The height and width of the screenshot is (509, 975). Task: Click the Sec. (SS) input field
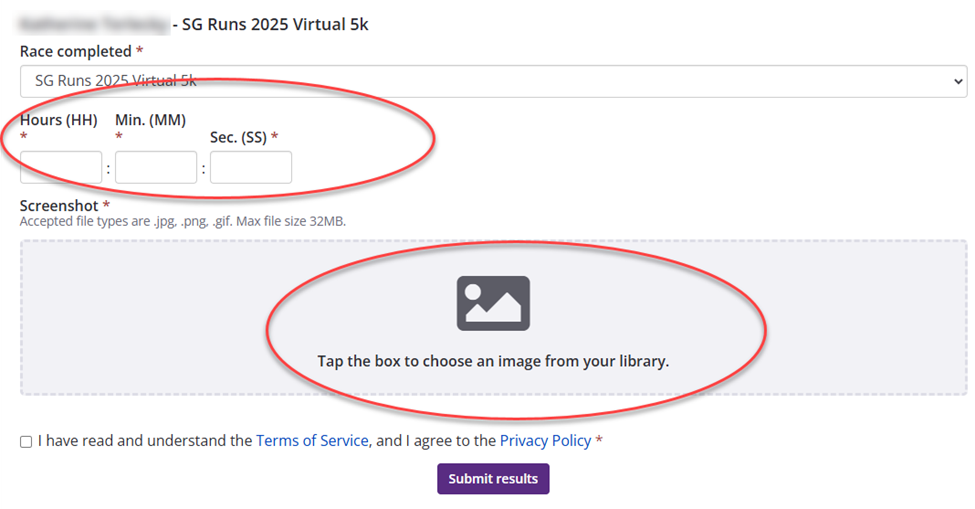(251, 167)
